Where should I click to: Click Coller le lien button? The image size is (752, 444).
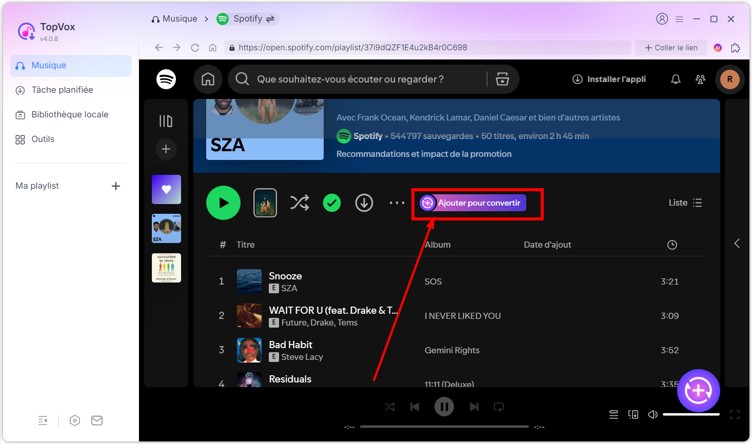click(671, 47)
